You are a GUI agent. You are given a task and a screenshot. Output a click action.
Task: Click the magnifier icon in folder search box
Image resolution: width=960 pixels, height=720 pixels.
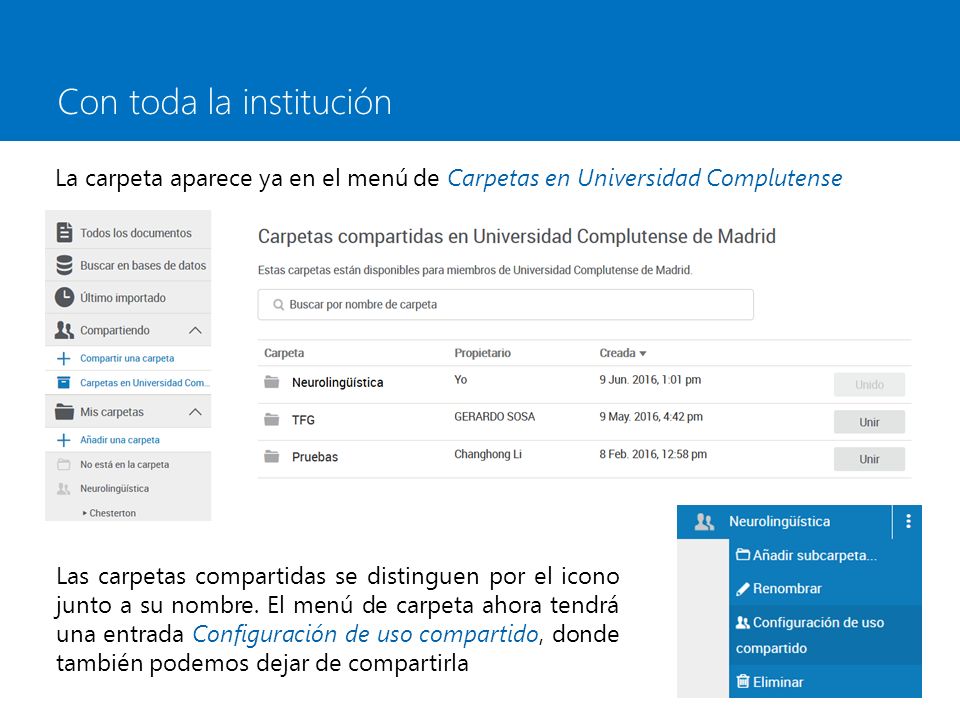[279, 304]
